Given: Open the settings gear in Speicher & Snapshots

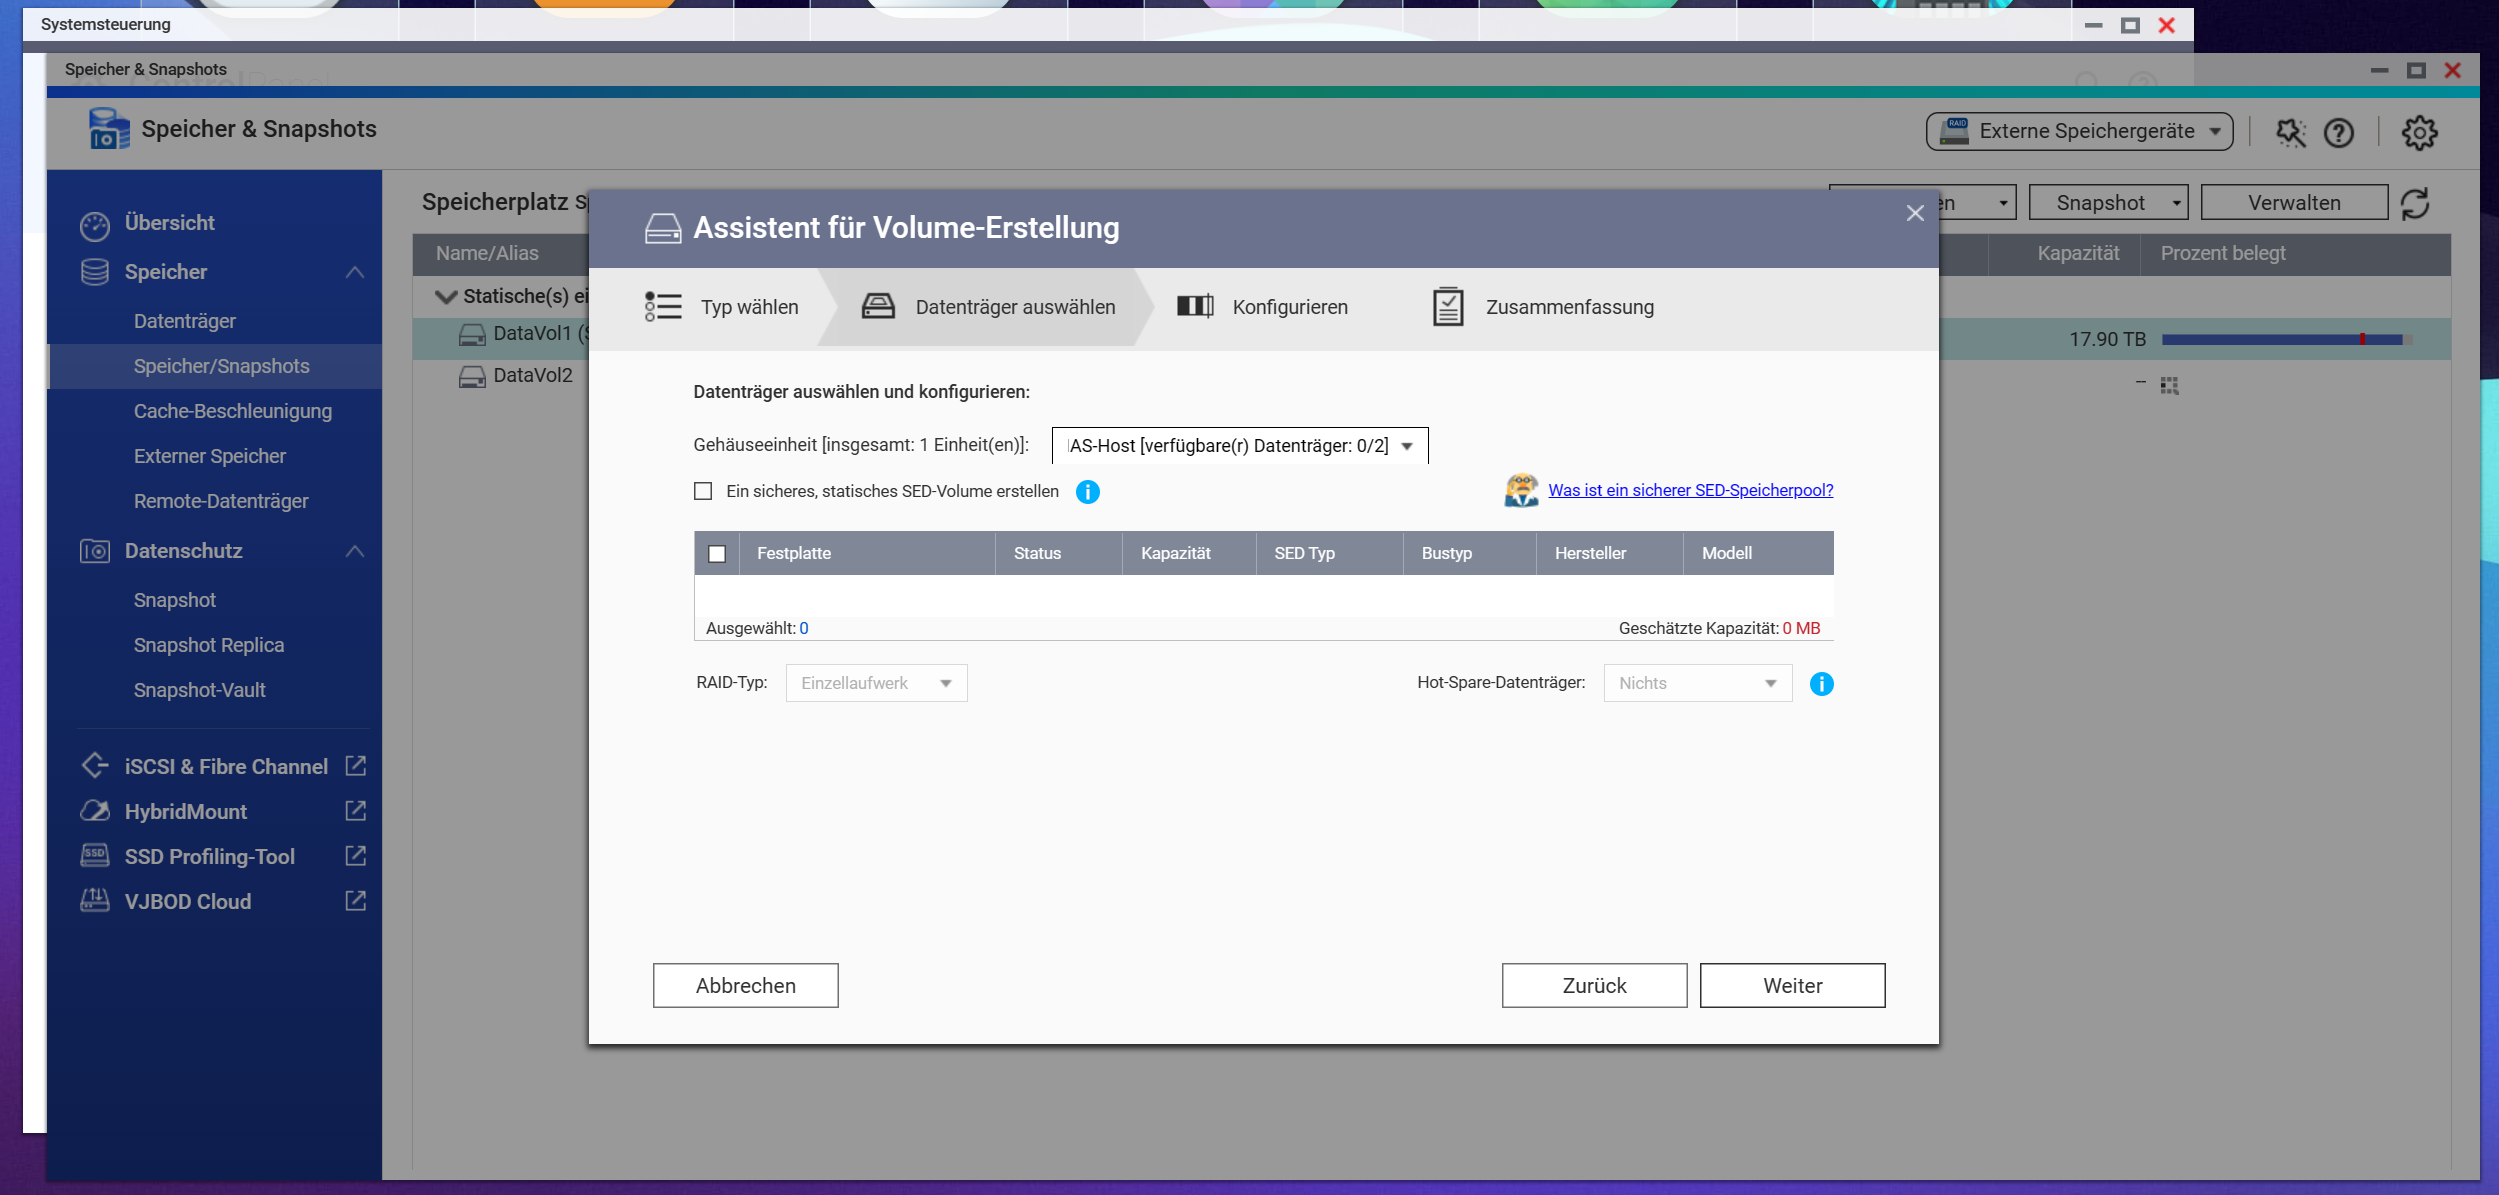Looking at the screenshot, I should coord(2419,132).
